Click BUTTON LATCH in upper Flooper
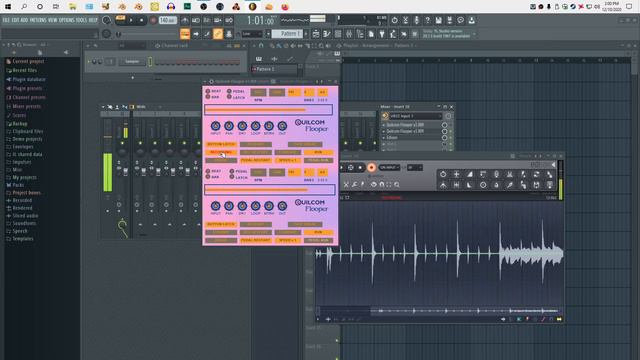This screenshot has height=360, width=640. [221, 144]
